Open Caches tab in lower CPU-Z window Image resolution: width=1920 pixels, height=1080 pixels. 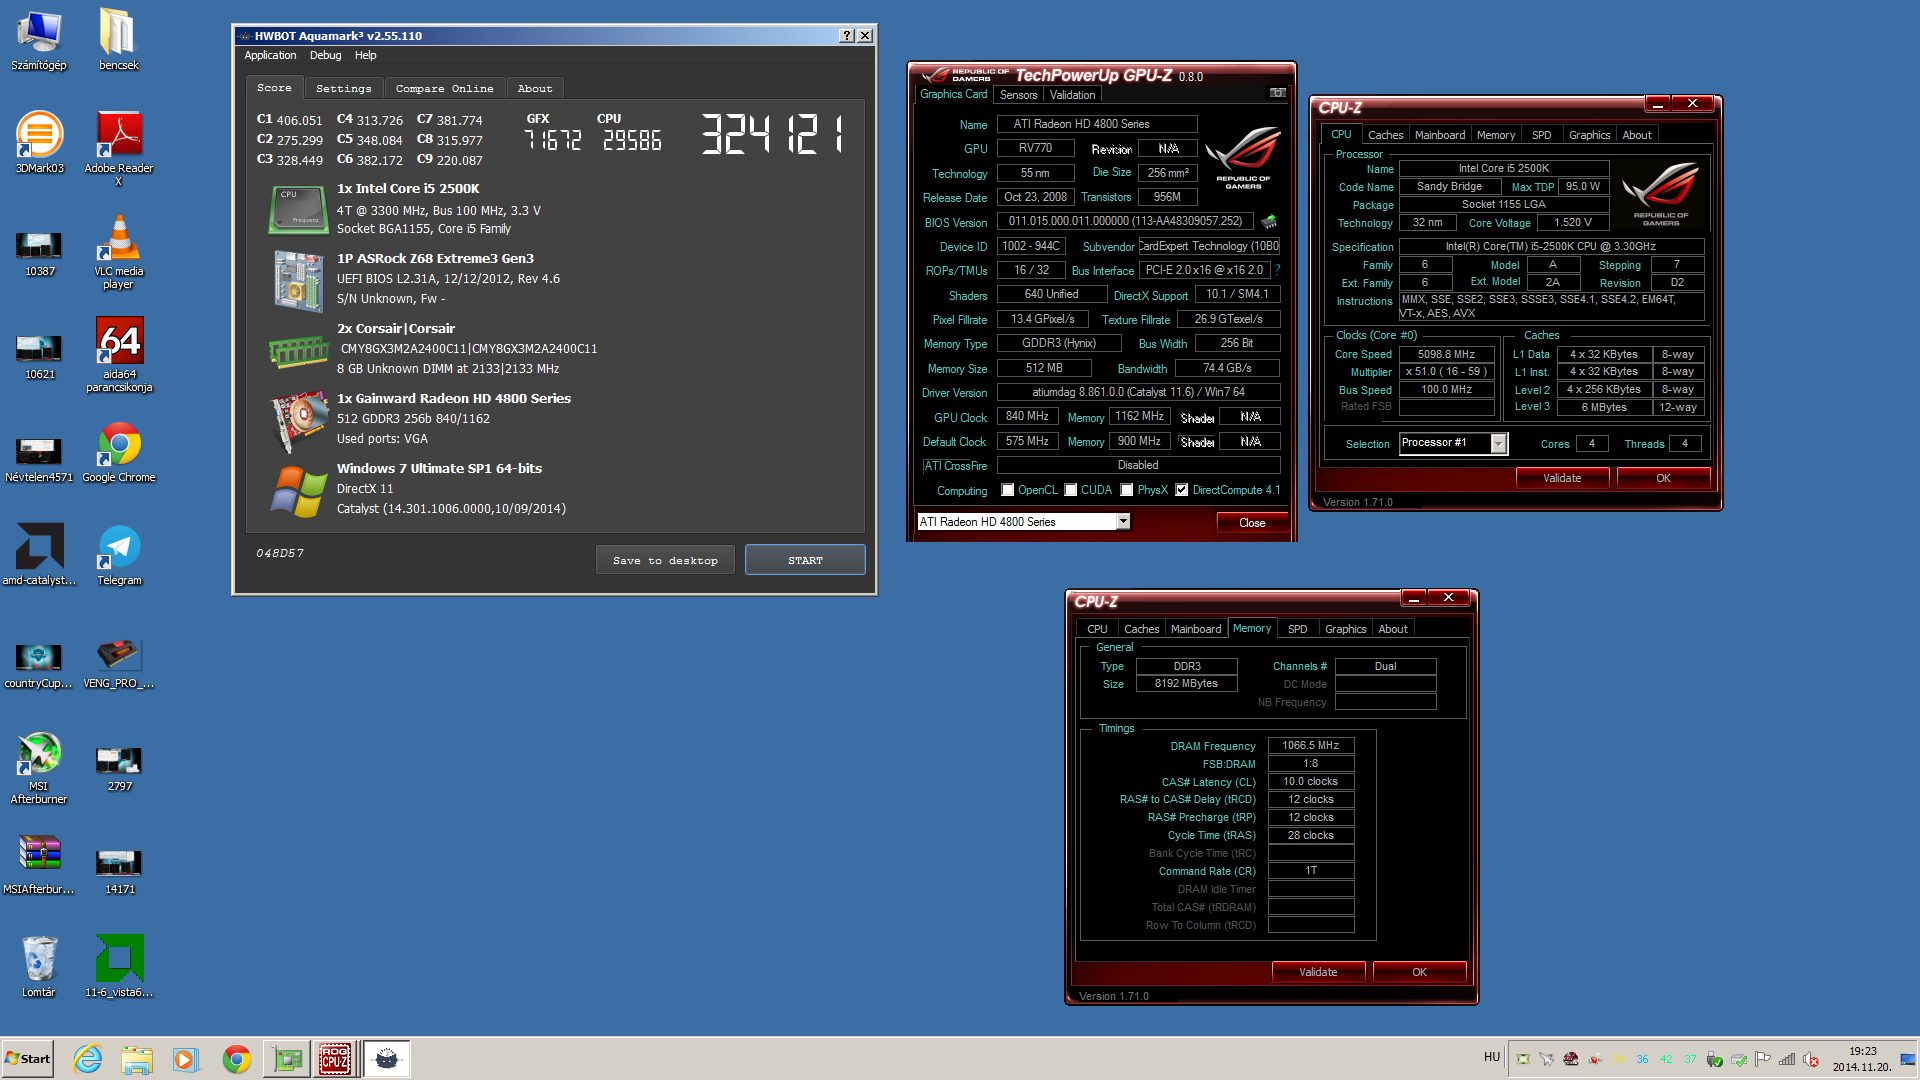tap(1141, 629)
